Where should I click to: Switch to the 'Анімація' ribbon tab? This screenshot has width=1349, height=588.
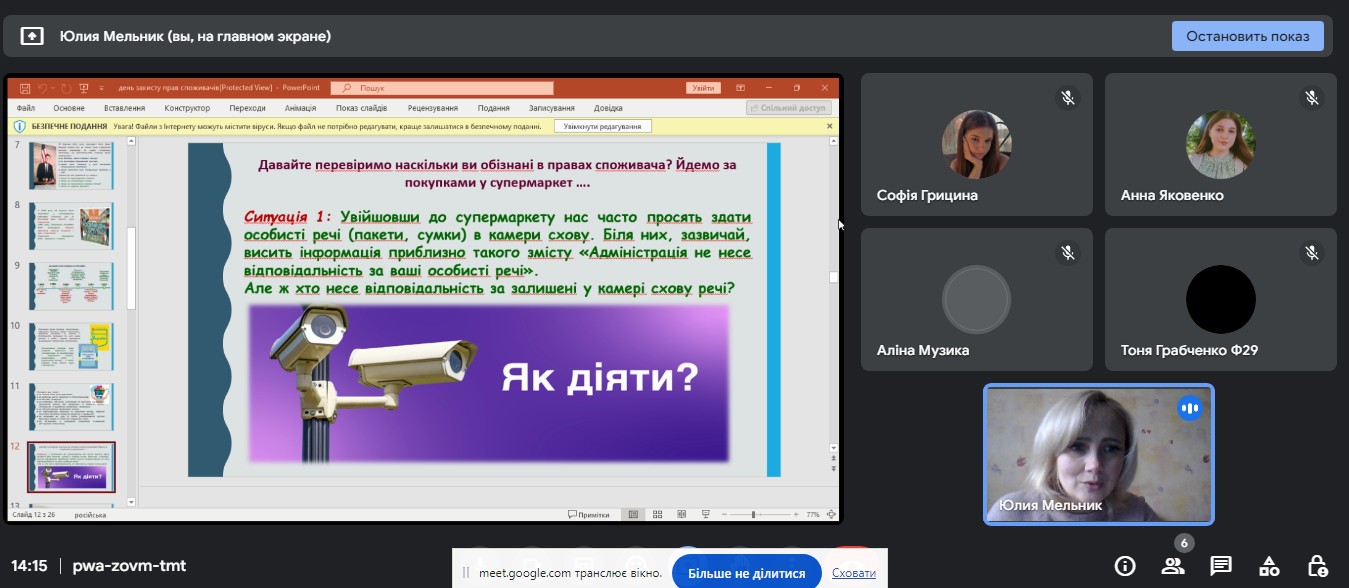pyautogui.click(x=300, y=108)
